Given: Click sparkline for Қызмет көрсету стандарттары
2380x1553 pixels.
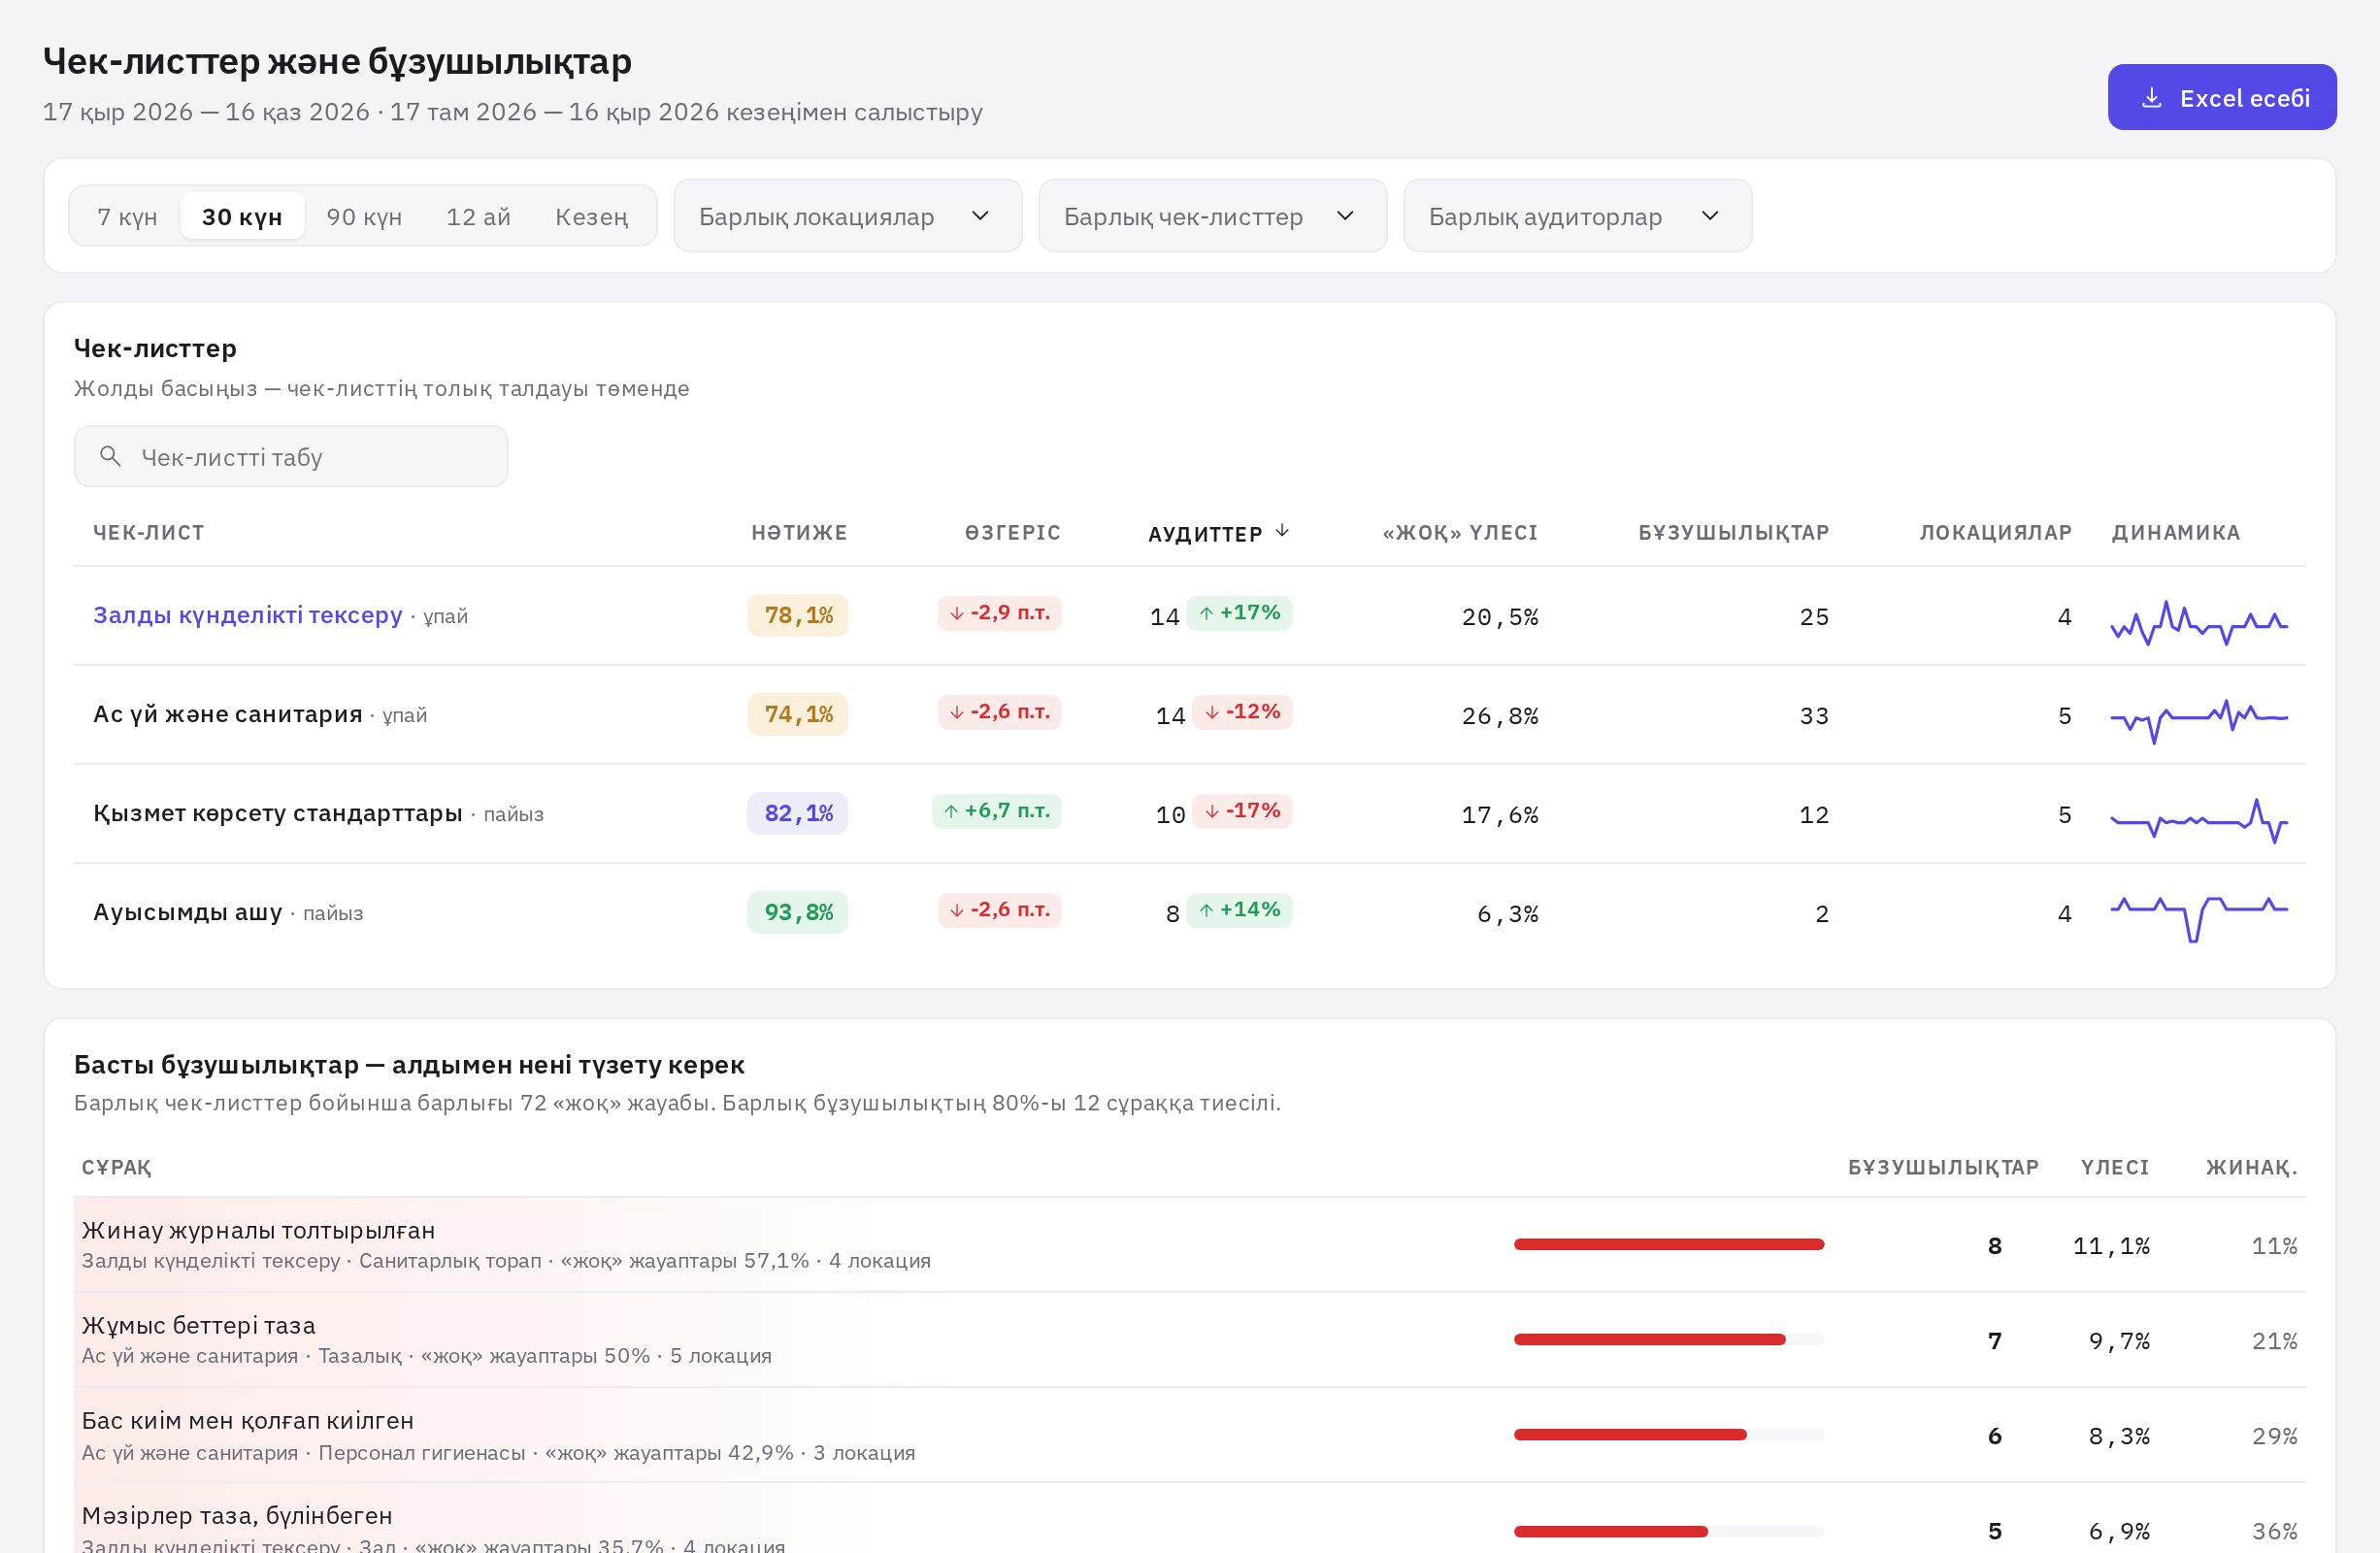Looking at the screenshot, I should 2199,821.
